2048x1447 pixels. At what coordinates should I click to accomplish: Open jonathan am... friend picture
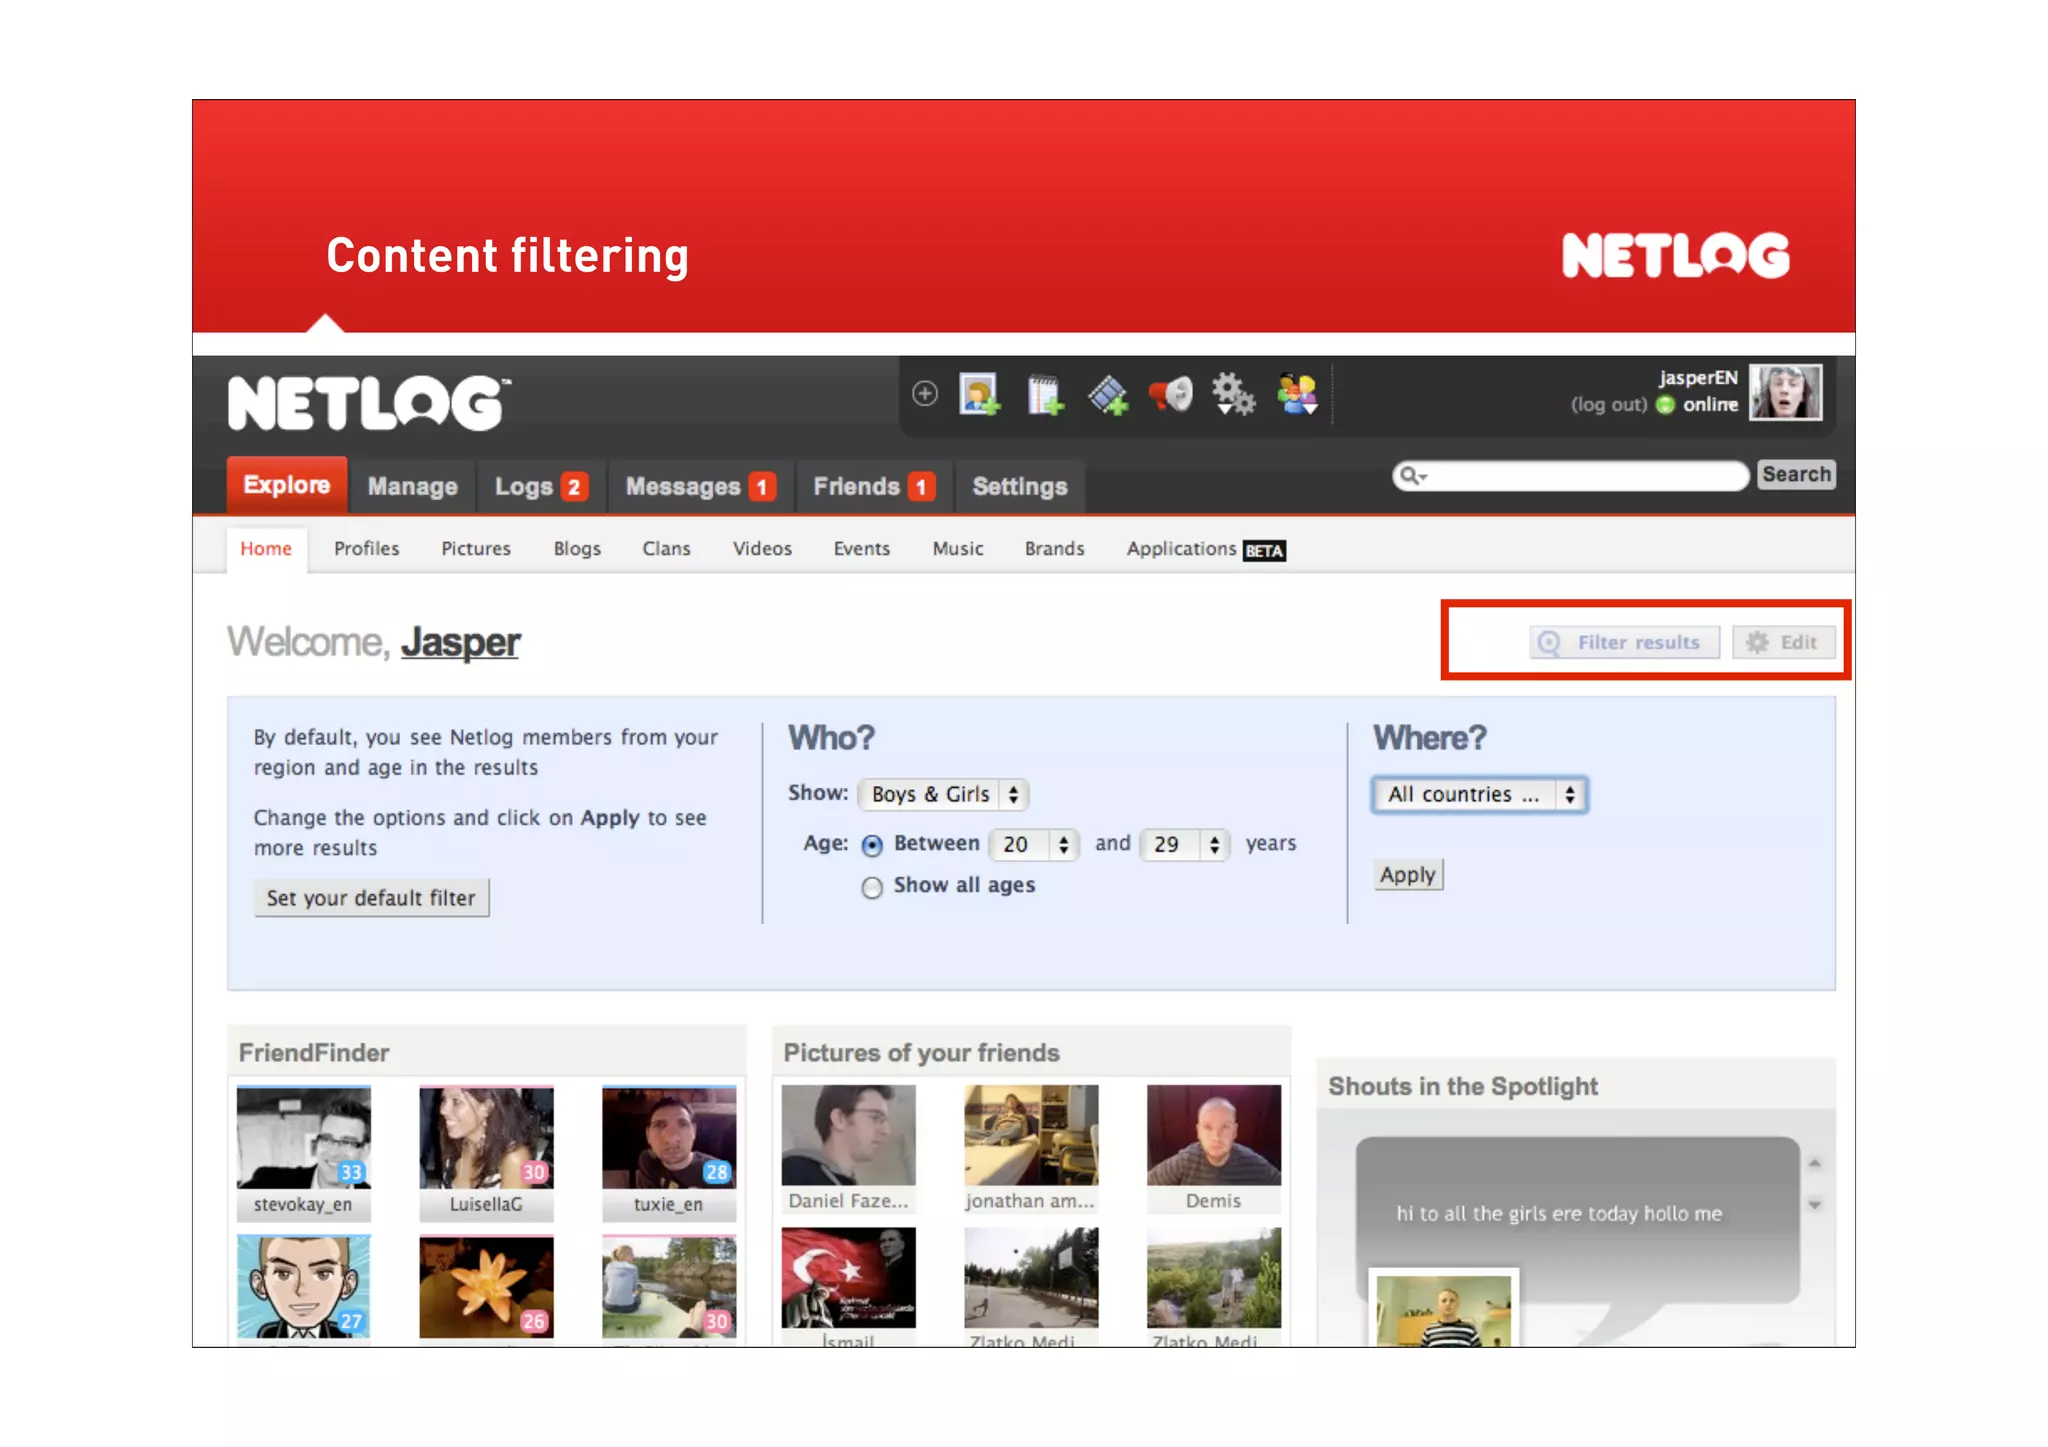pos(1031,1135)
